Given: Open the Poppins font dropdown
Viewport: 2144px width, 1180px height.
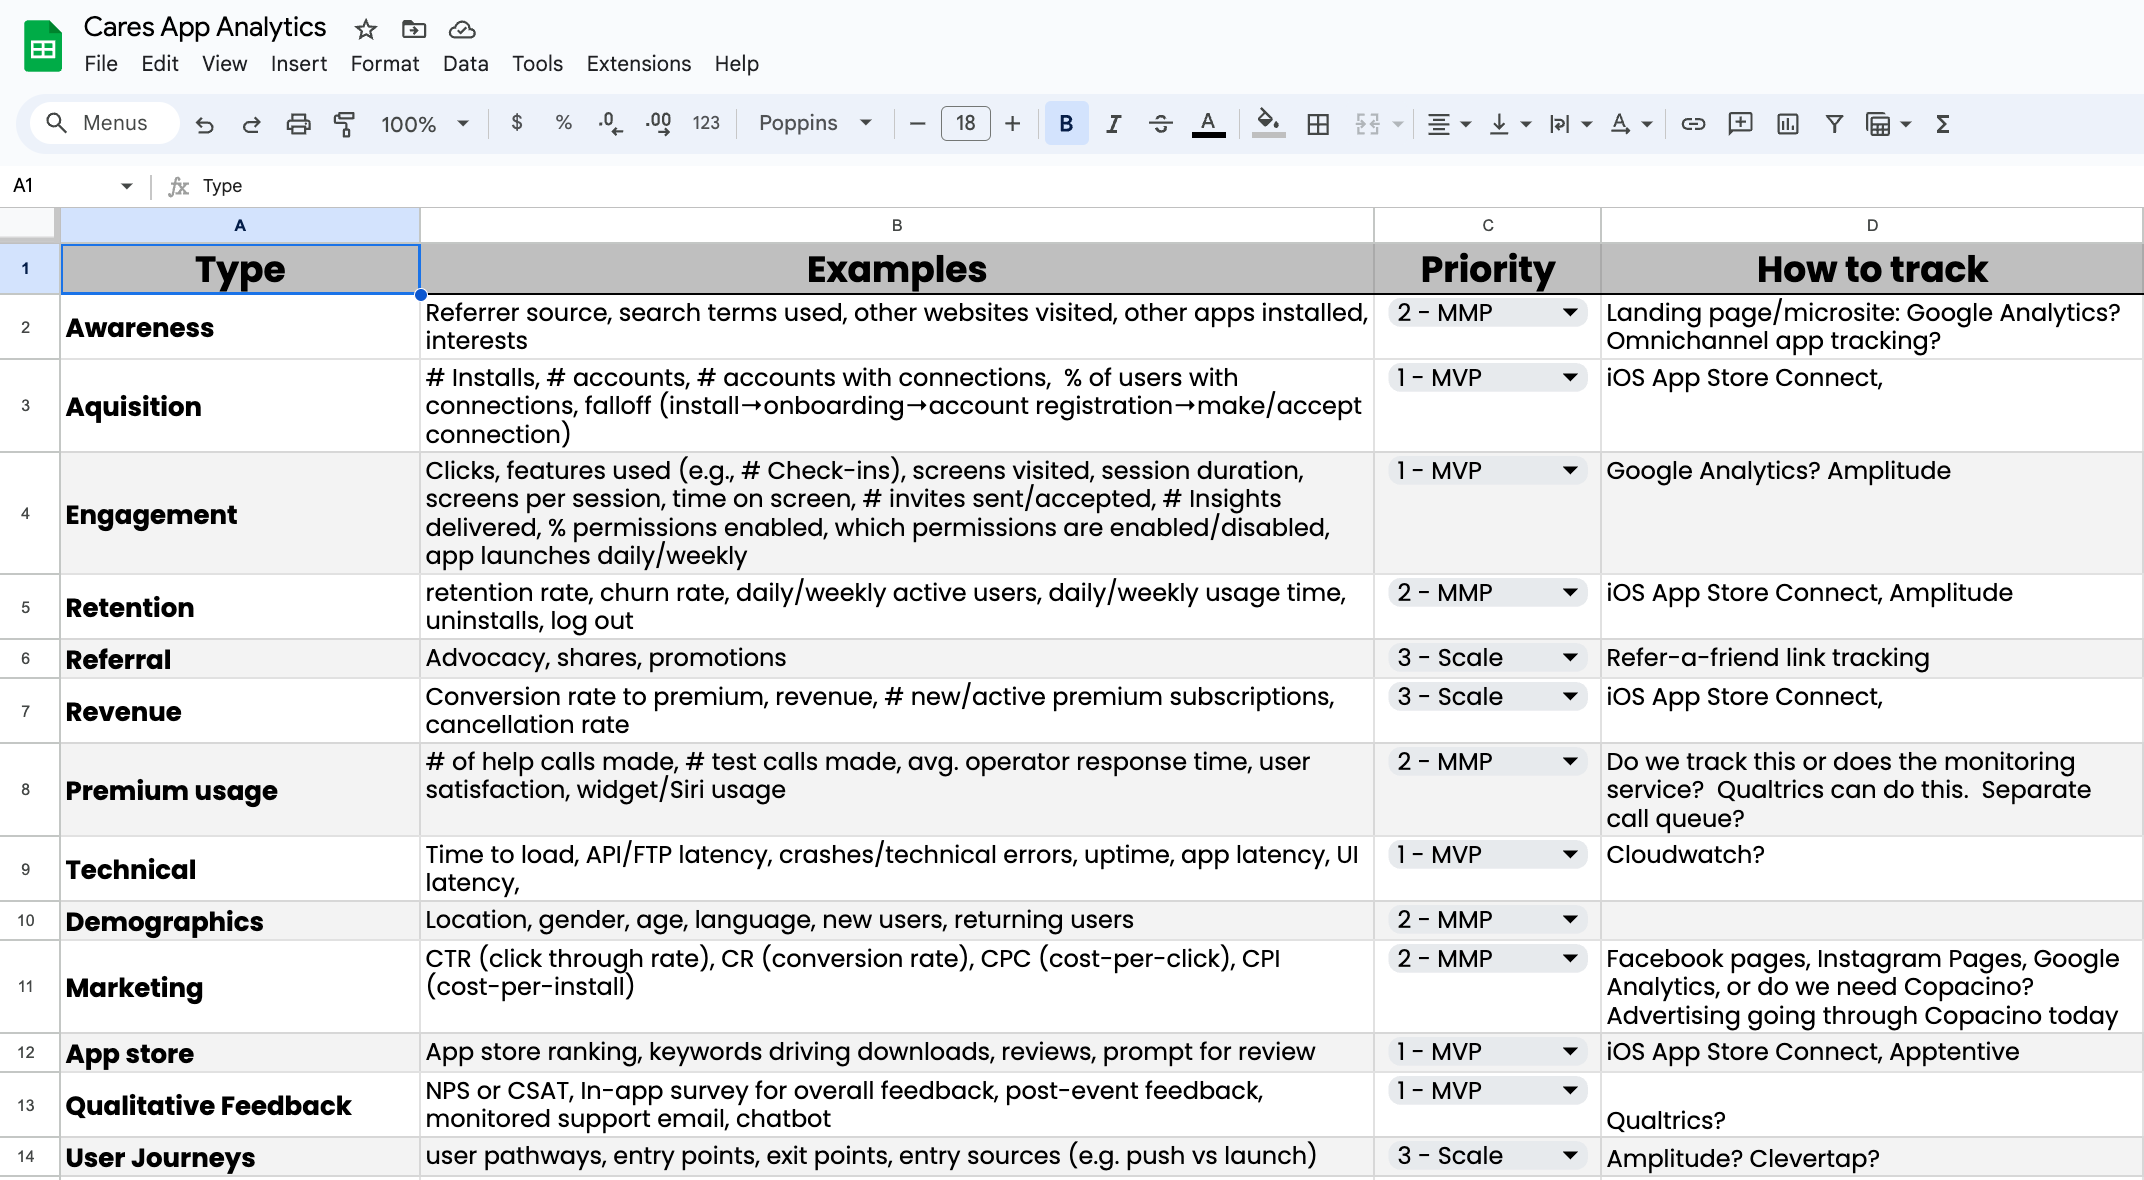Looking at the screenshot, I should 814,123.
